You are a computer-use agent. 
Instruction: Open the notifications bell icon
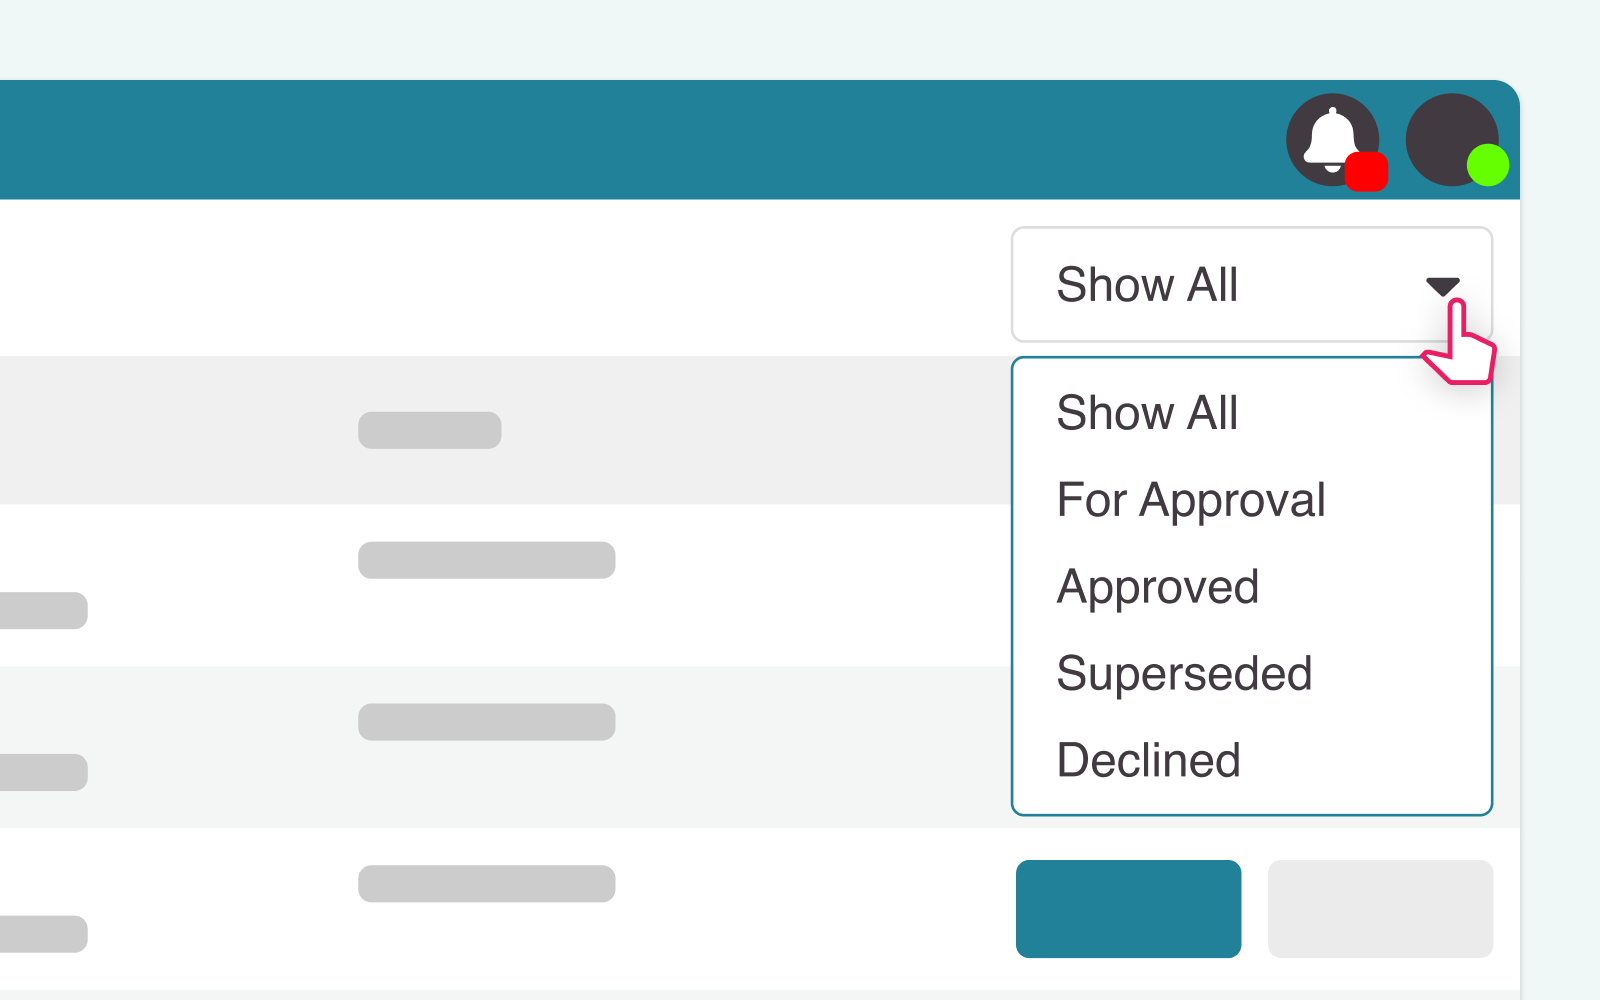pyautogui.click(x=1332, y=140)
